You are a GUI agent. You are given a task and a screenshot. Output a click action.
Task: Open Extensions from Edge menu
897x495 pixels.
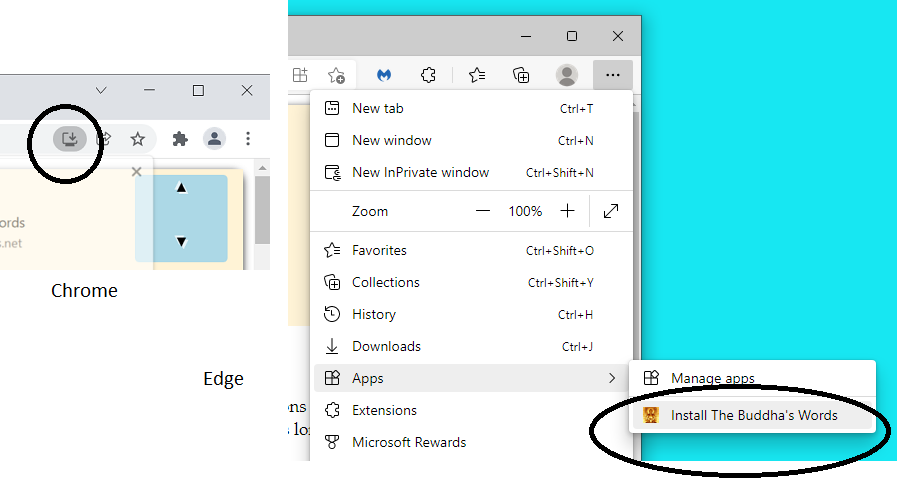pos(471,410)
